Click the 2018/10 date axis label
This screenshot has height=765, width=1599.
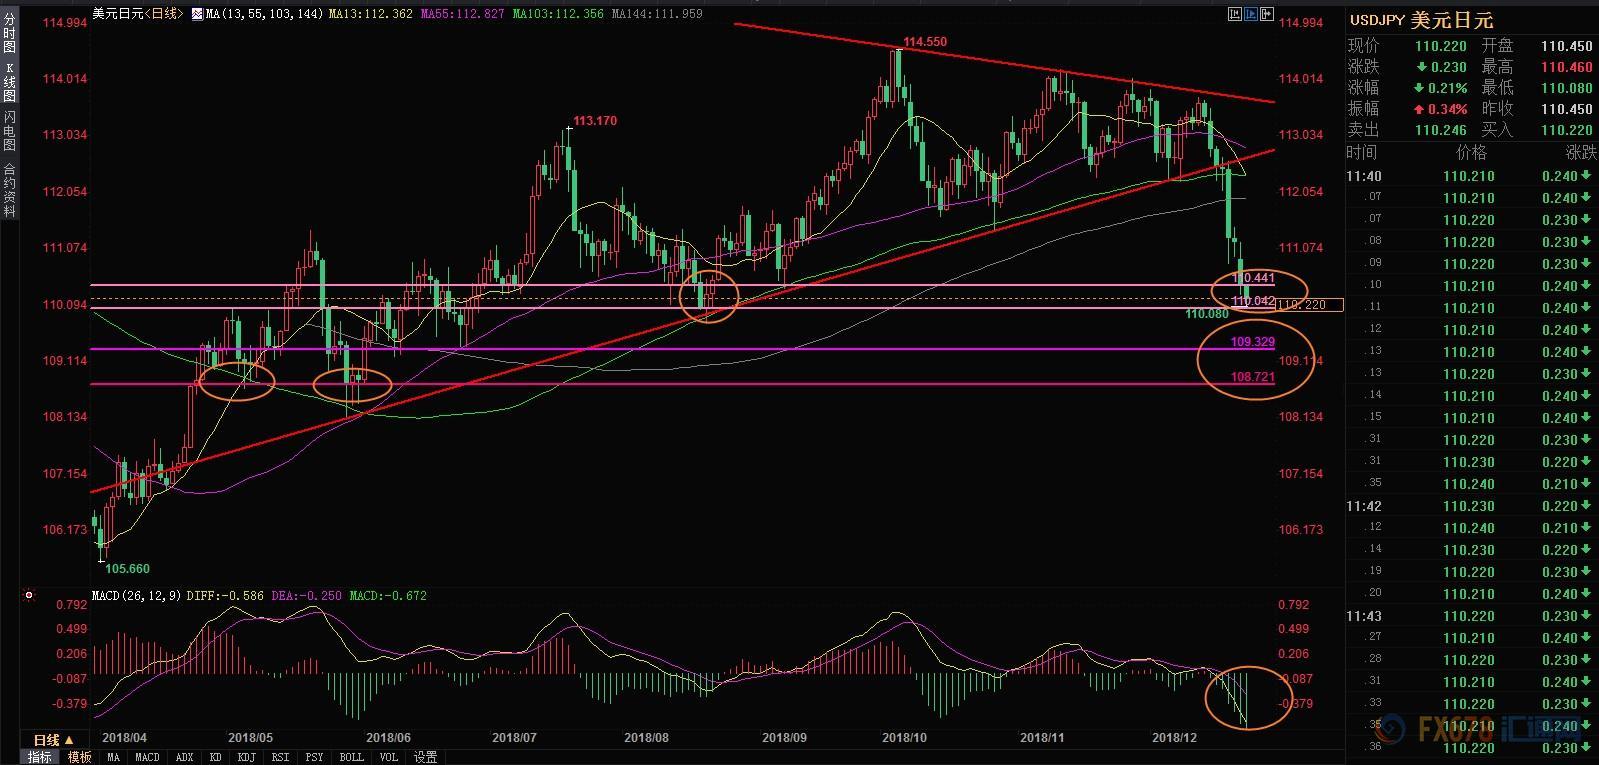coord(905,738)
